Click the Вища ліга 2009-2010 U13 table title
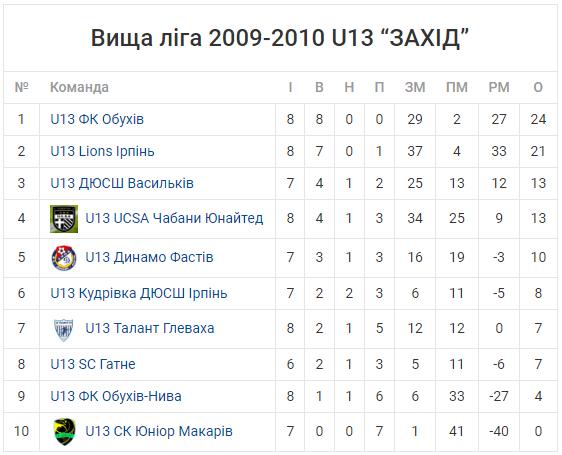This screenshot has height=455, width=562. (280, 38)
